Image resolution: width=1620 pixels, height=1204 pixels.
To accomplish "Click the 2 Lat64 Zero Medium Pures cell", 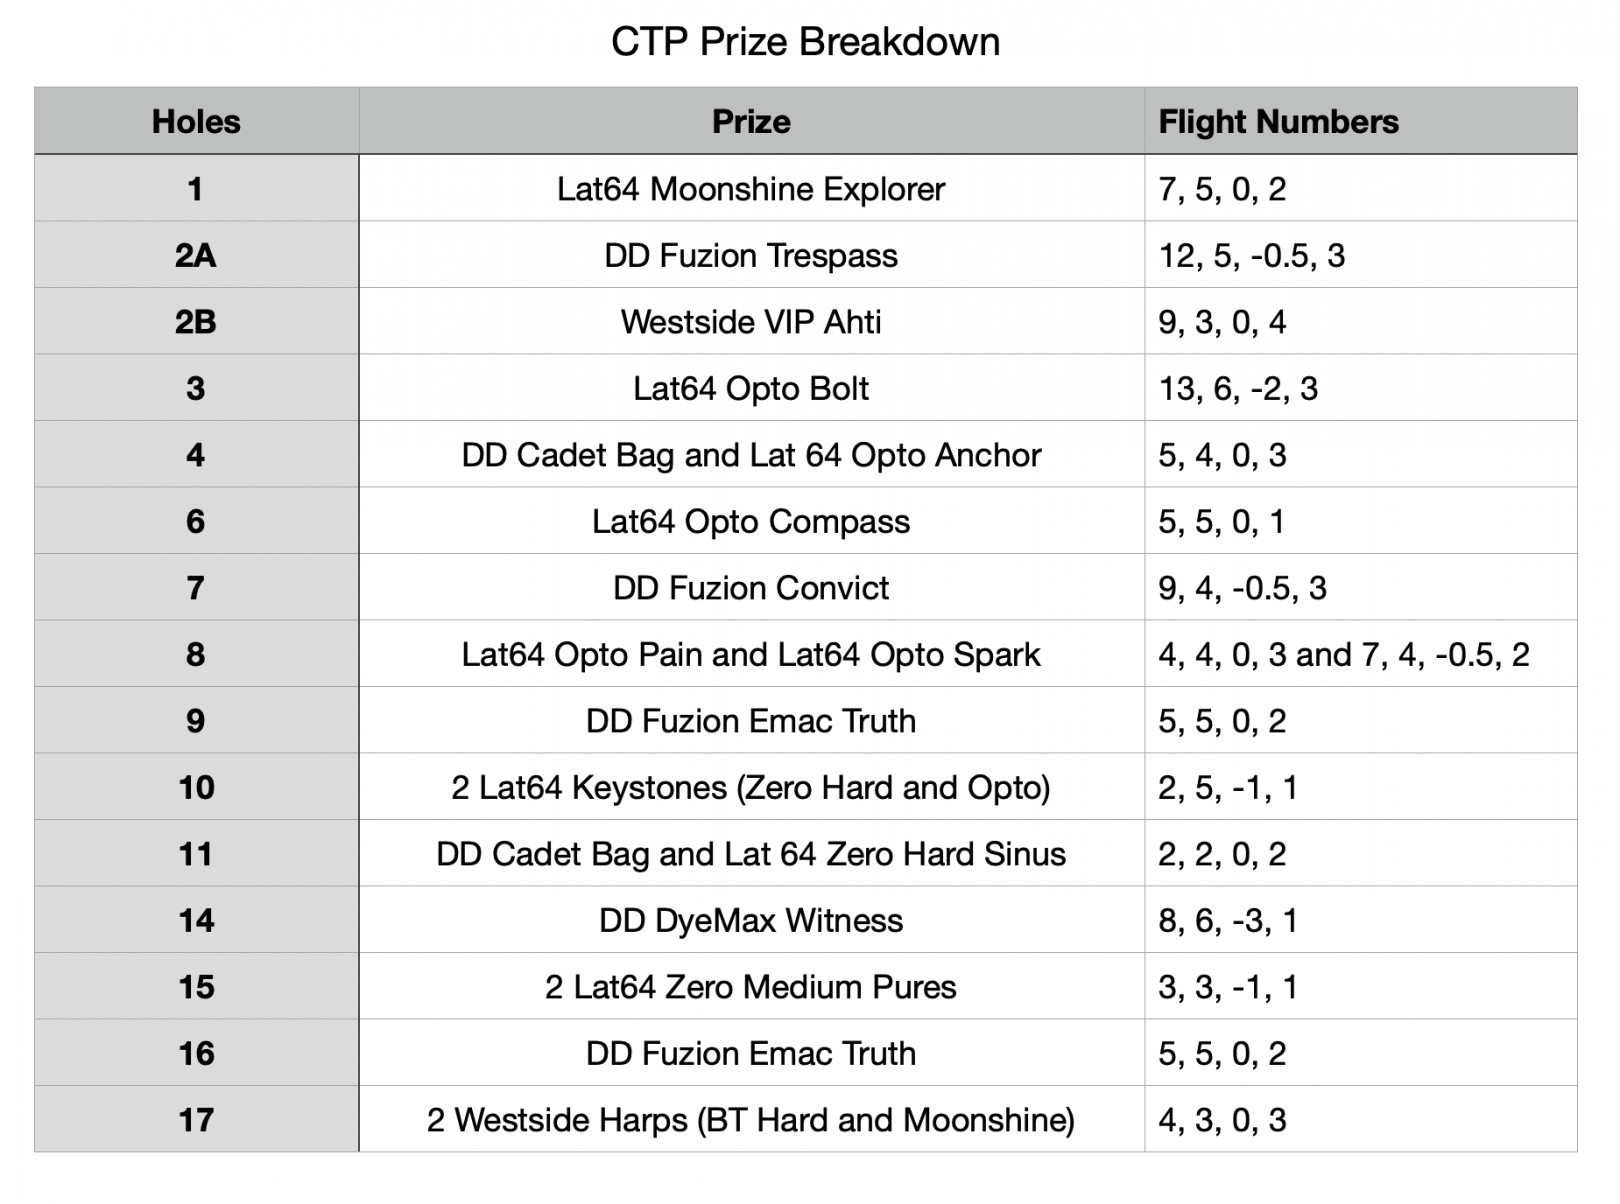I will pyautogui.click(x=751, y=988).
